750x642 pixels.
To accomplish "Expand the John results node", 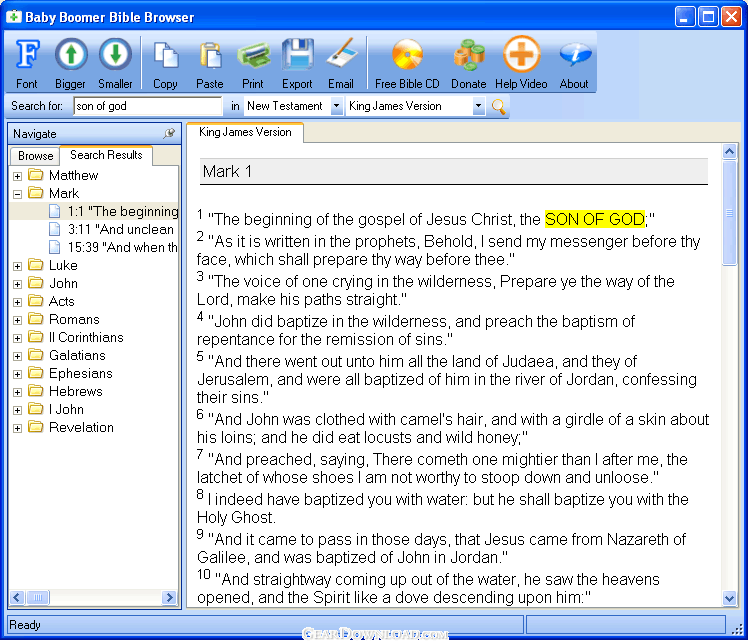I will click(x=17, y=284).
